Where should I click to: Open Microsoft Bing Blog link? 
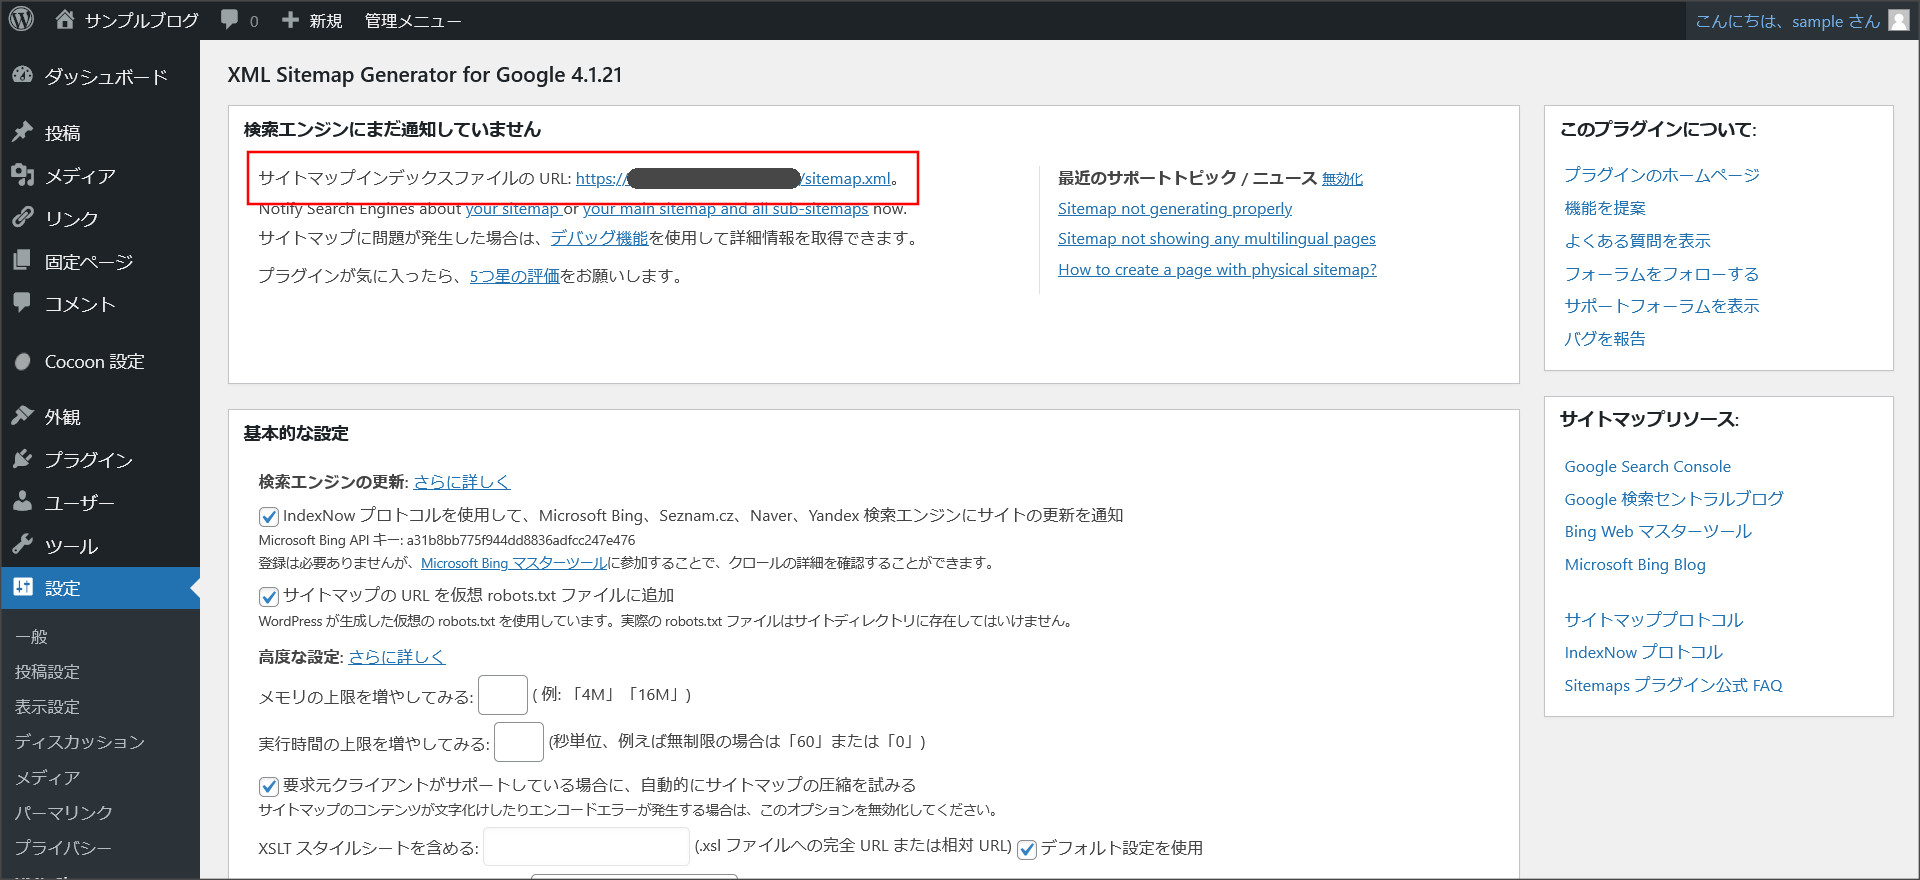pyautogui.click(x=1635, y=565)
